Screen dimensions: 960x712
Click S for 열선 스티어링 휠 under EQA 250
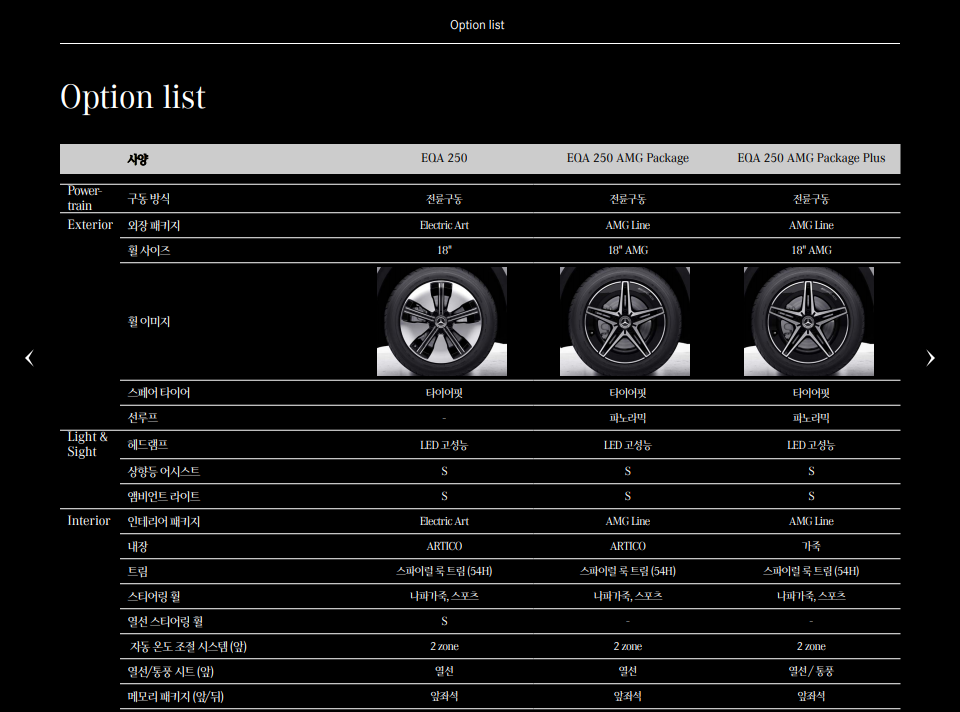point(444,621)
